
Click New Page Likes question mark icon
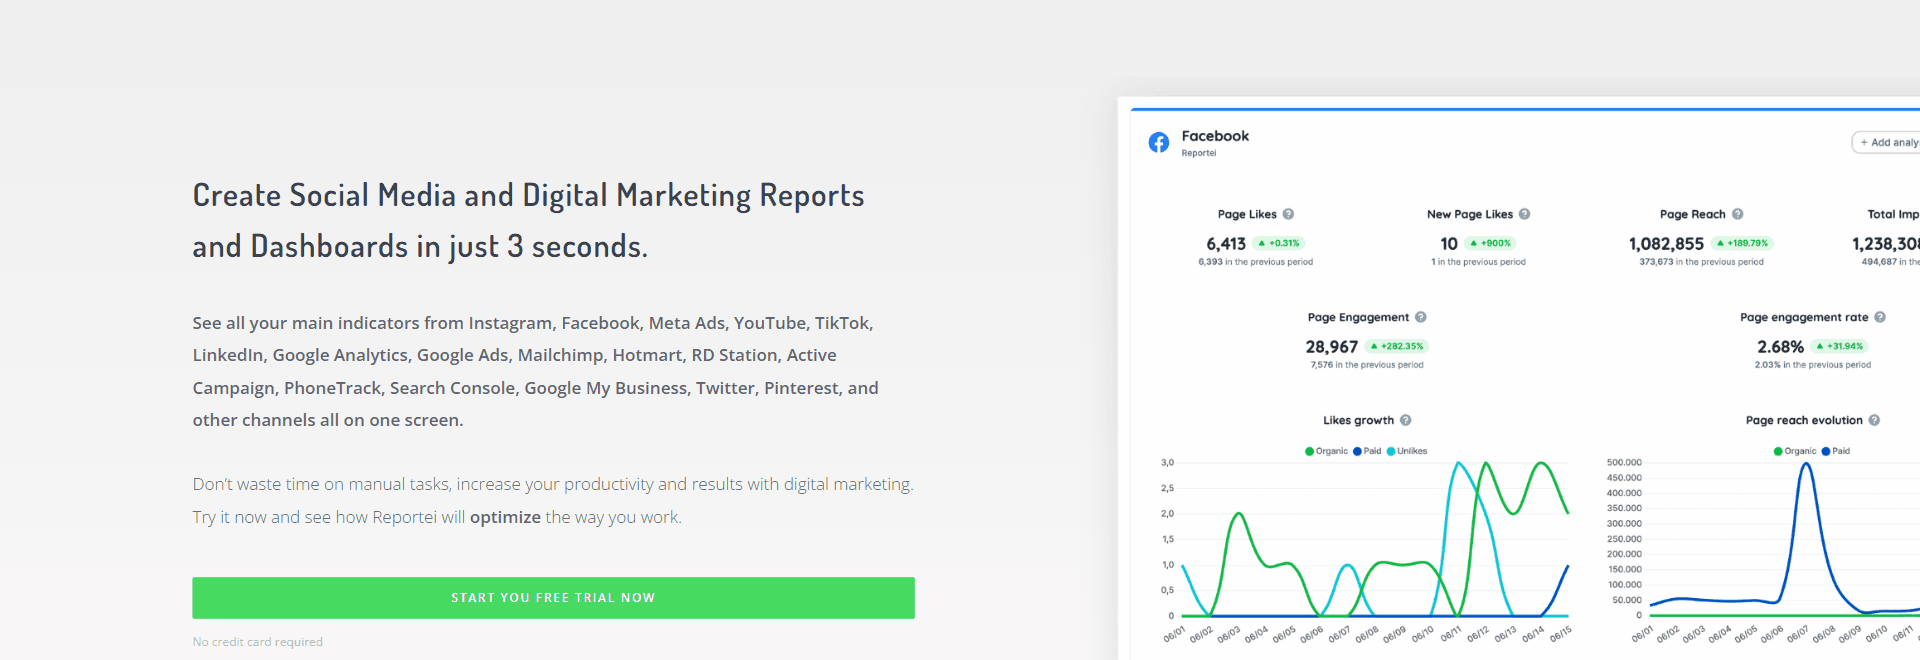click(x=1524, y=214)
